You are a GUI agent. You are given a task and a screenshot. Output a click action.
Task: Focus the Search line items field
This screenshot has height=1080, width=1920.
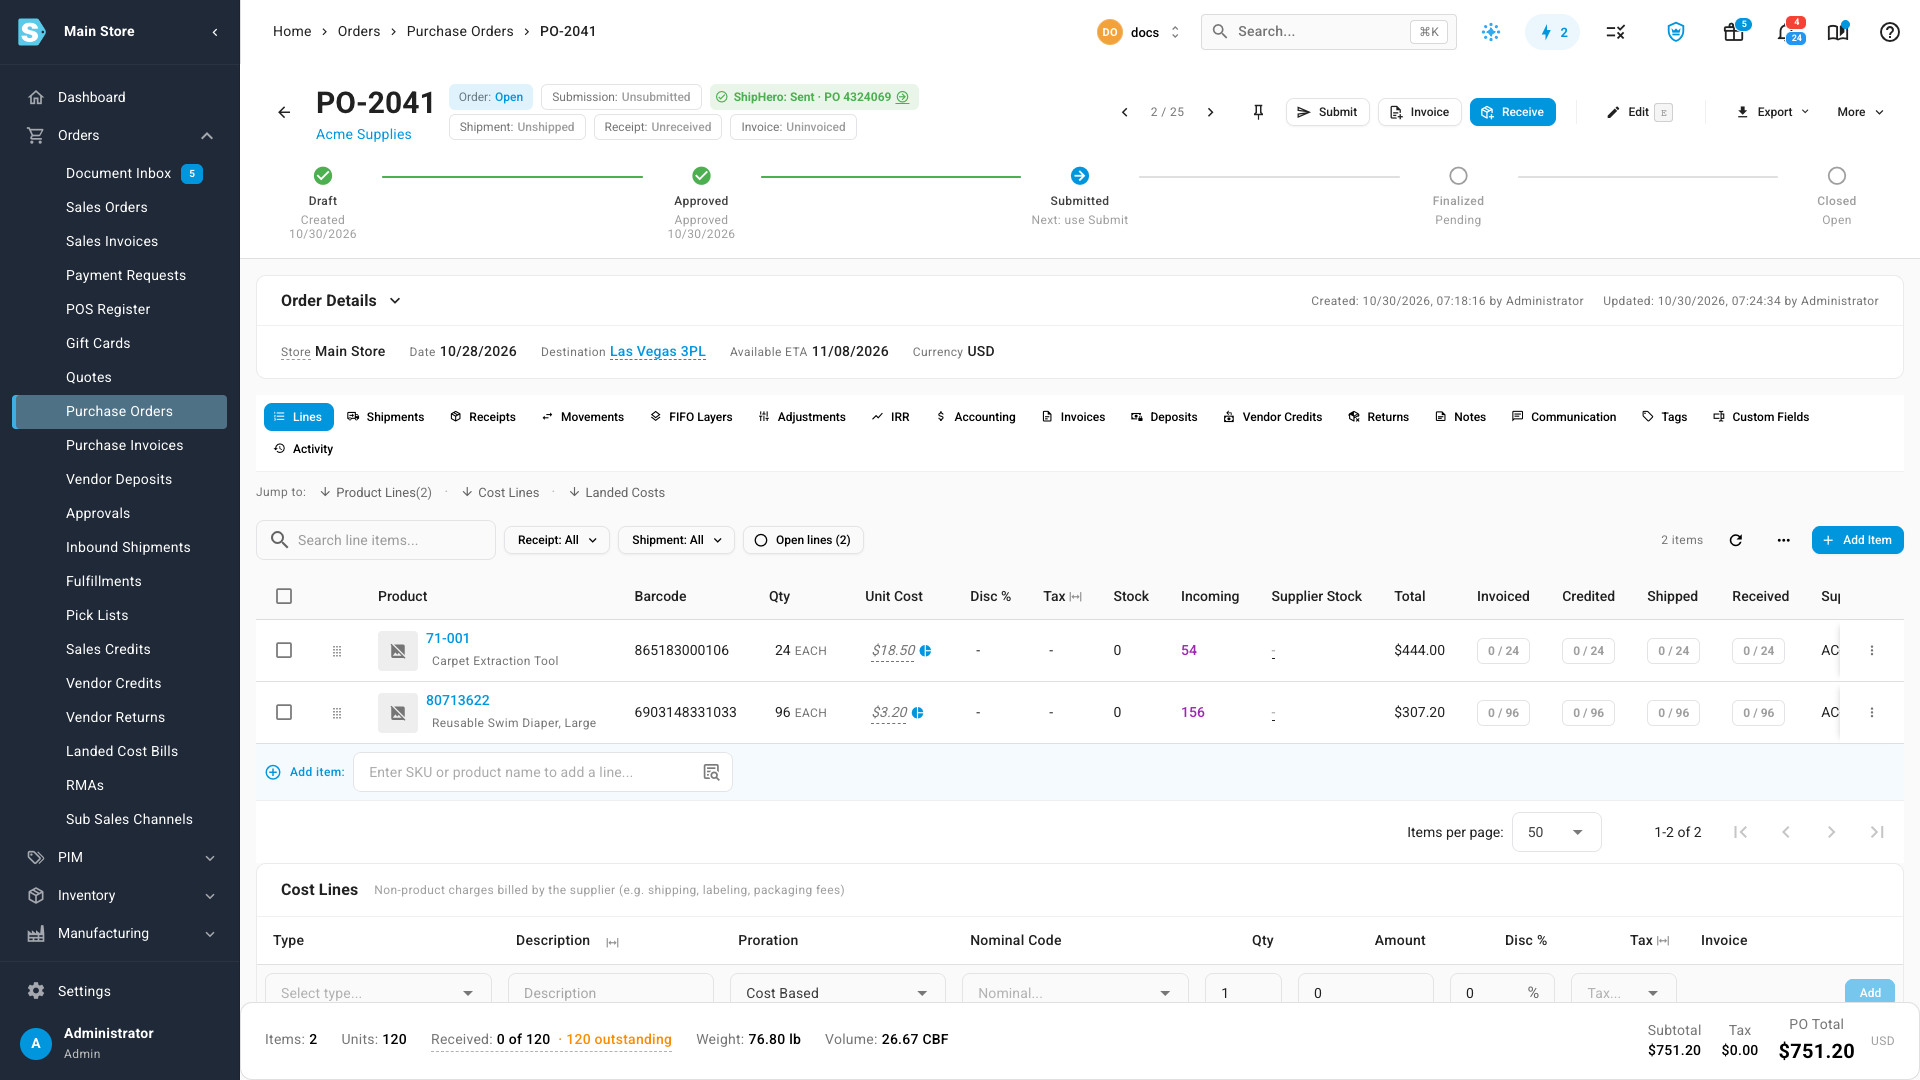[x=376, y=540]
